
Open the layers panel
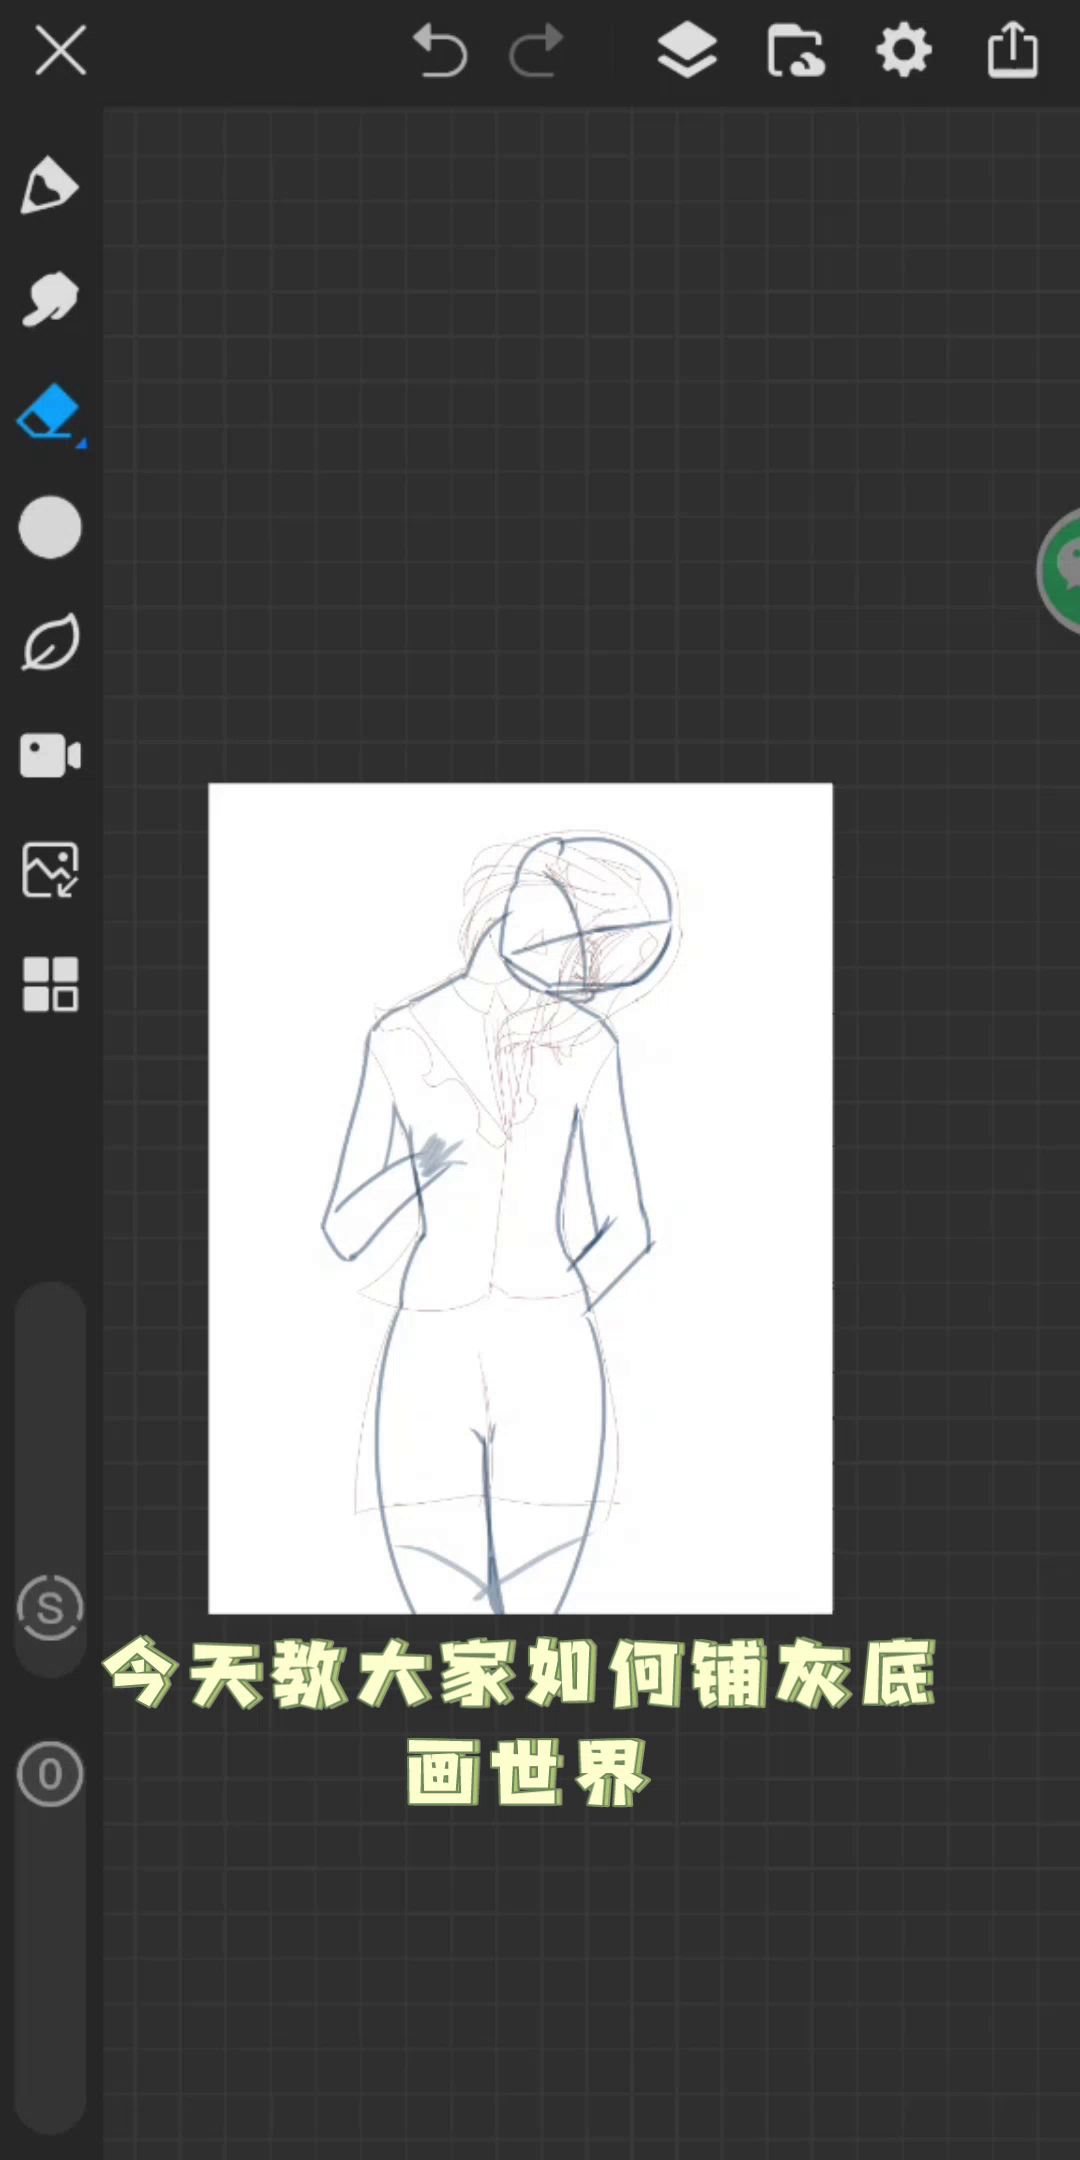tap(687, 51)
